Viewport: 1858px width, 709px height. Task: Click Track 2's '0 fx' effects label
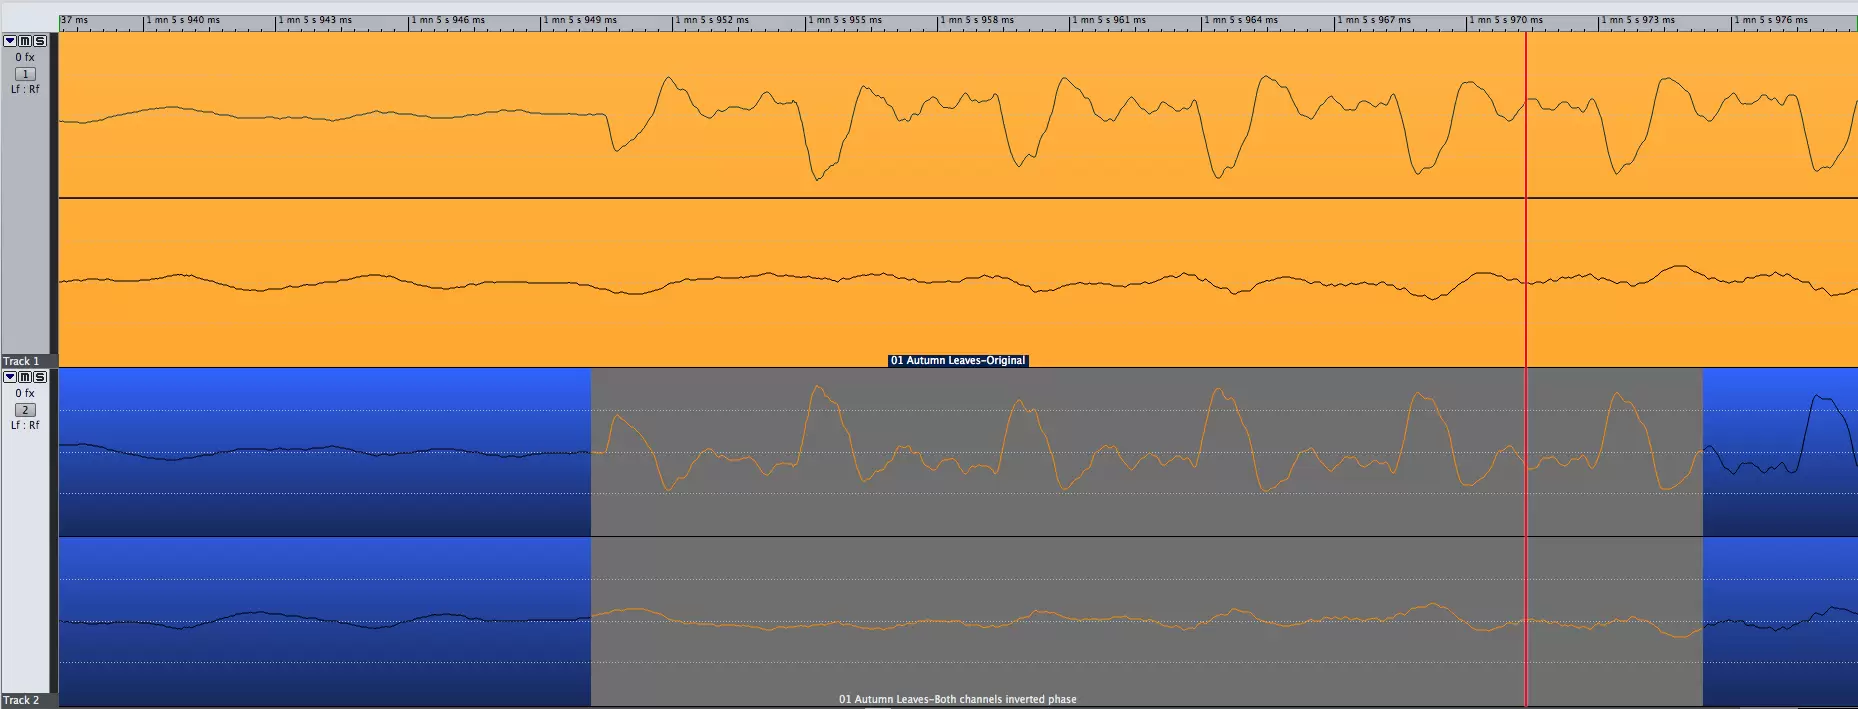25,393
